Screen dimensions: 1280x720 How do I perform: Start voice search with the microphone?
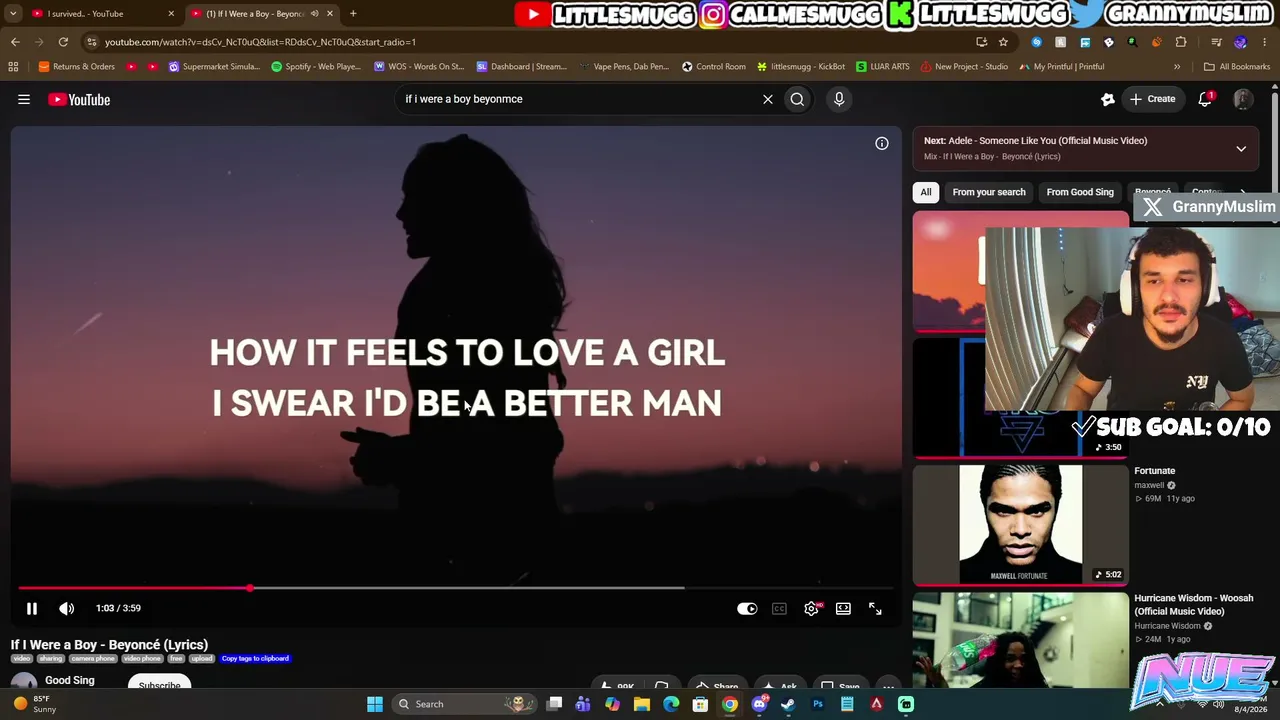839,99
